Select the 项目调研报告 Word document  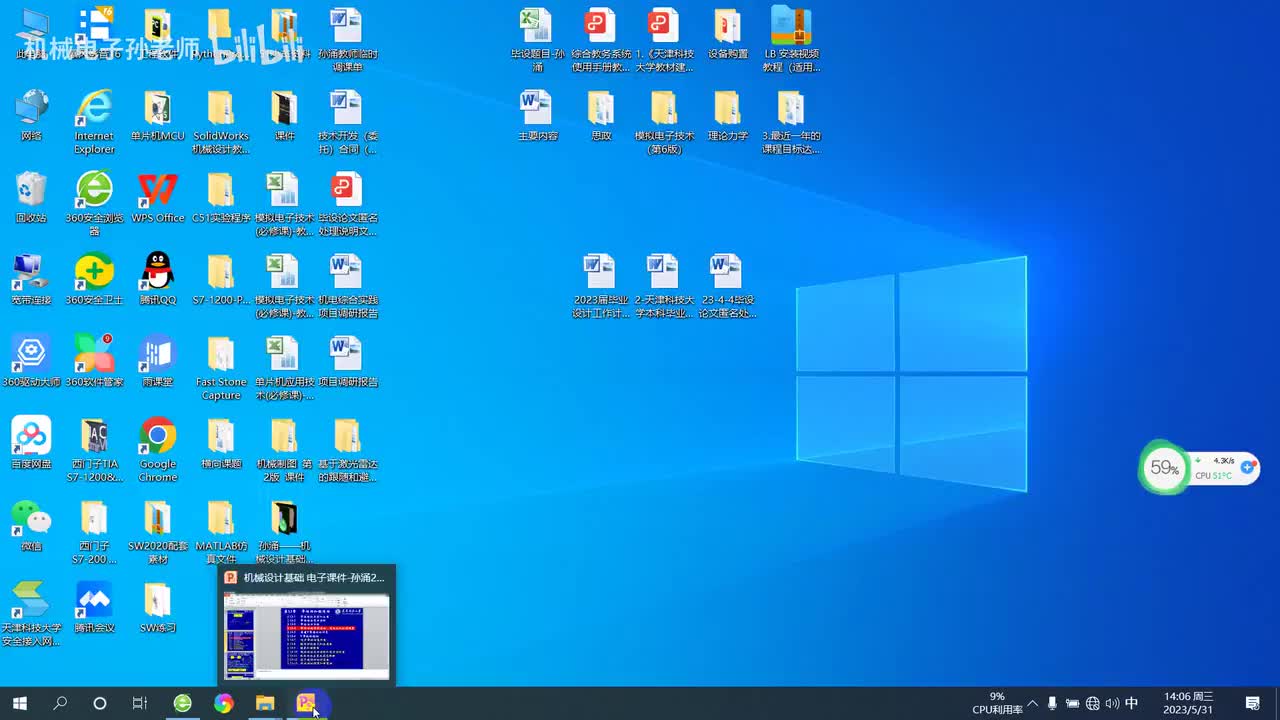pos(347,362)
